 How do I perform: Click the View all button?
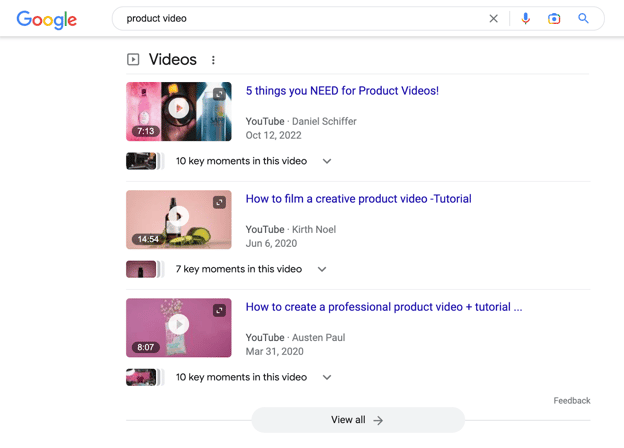click(x=358, y=420)
